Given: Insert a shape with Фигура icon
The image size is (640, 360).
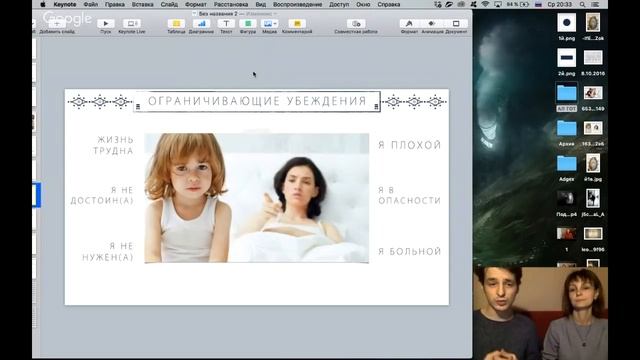Looking at the screenshot, I should pos(248,24).
